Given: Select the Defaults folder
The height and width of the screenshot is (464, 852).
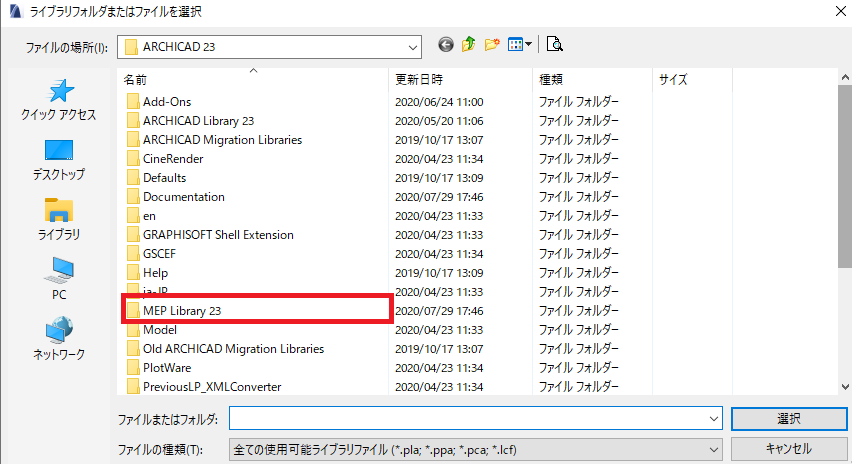Looking at the screenshot, I should (164, 178).
